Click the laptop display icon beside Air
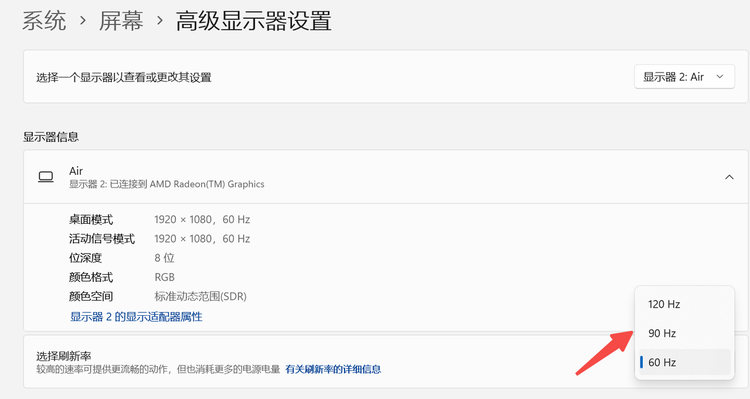This screenshot has width=750, height=399. point(46,177)
